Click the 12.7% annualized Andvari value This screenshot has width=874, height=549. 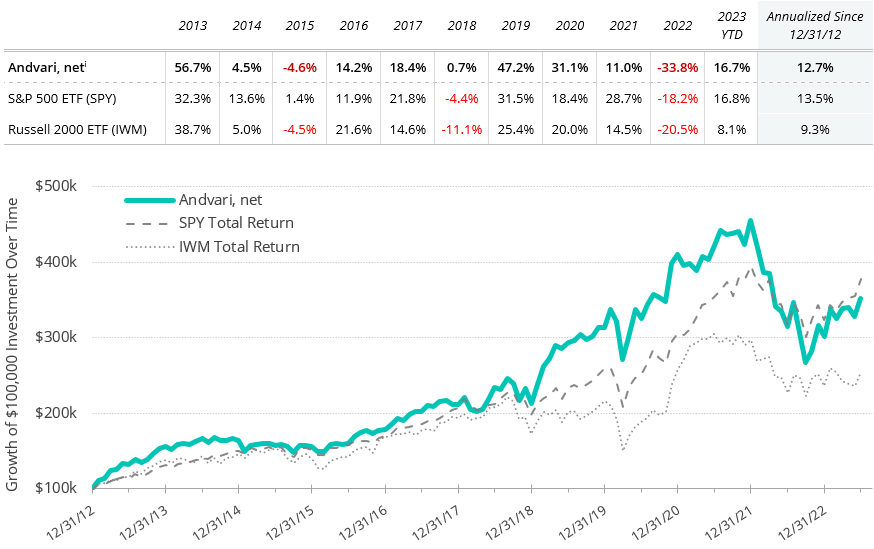[814, 68]
